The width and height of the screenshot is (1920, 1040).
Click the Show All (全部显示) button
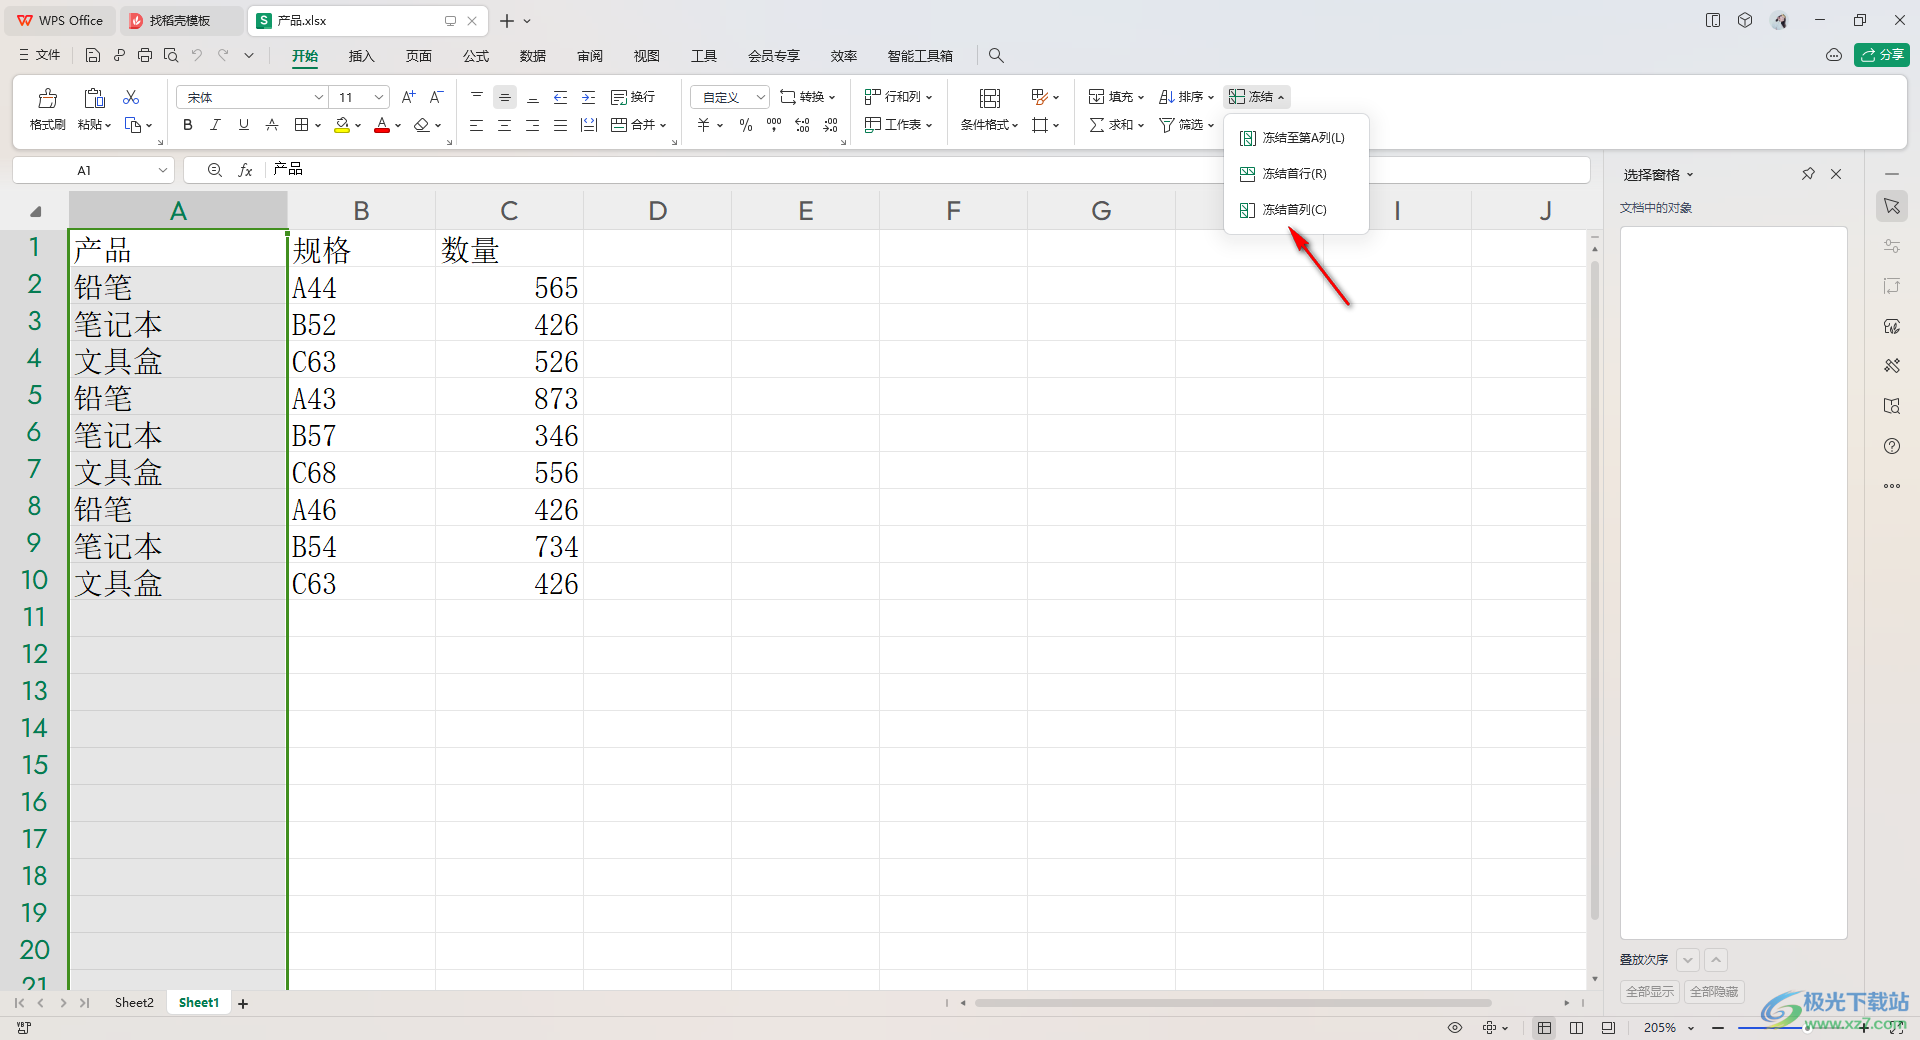[1650, 992]
